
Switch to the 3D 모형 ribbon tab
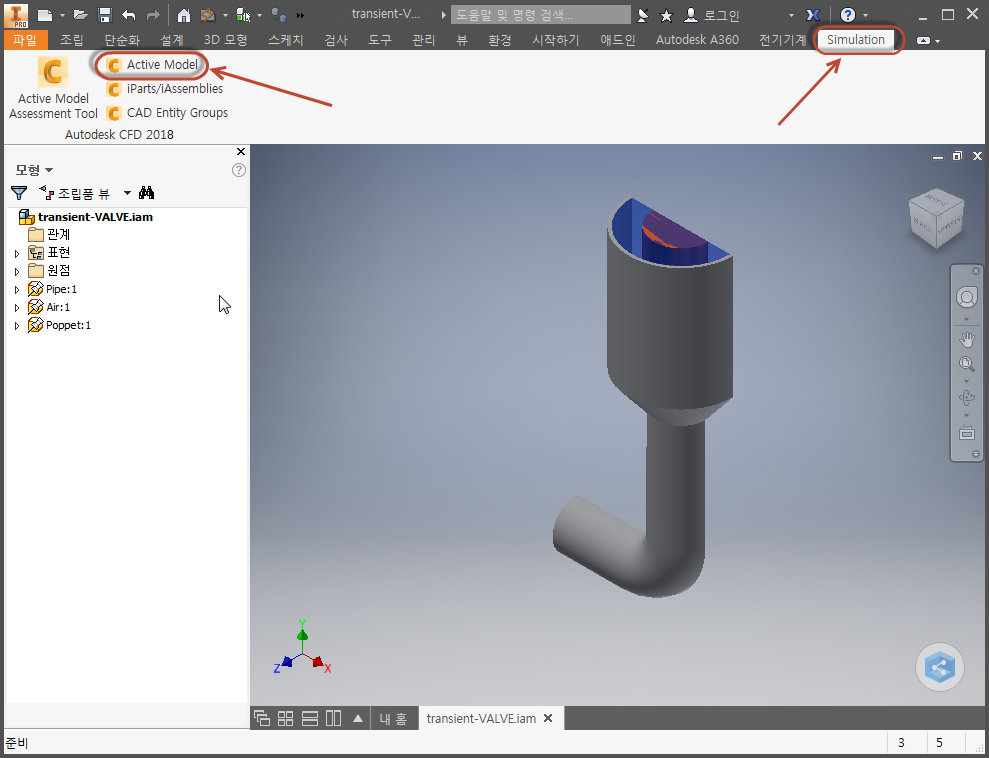tap(225, 40)
